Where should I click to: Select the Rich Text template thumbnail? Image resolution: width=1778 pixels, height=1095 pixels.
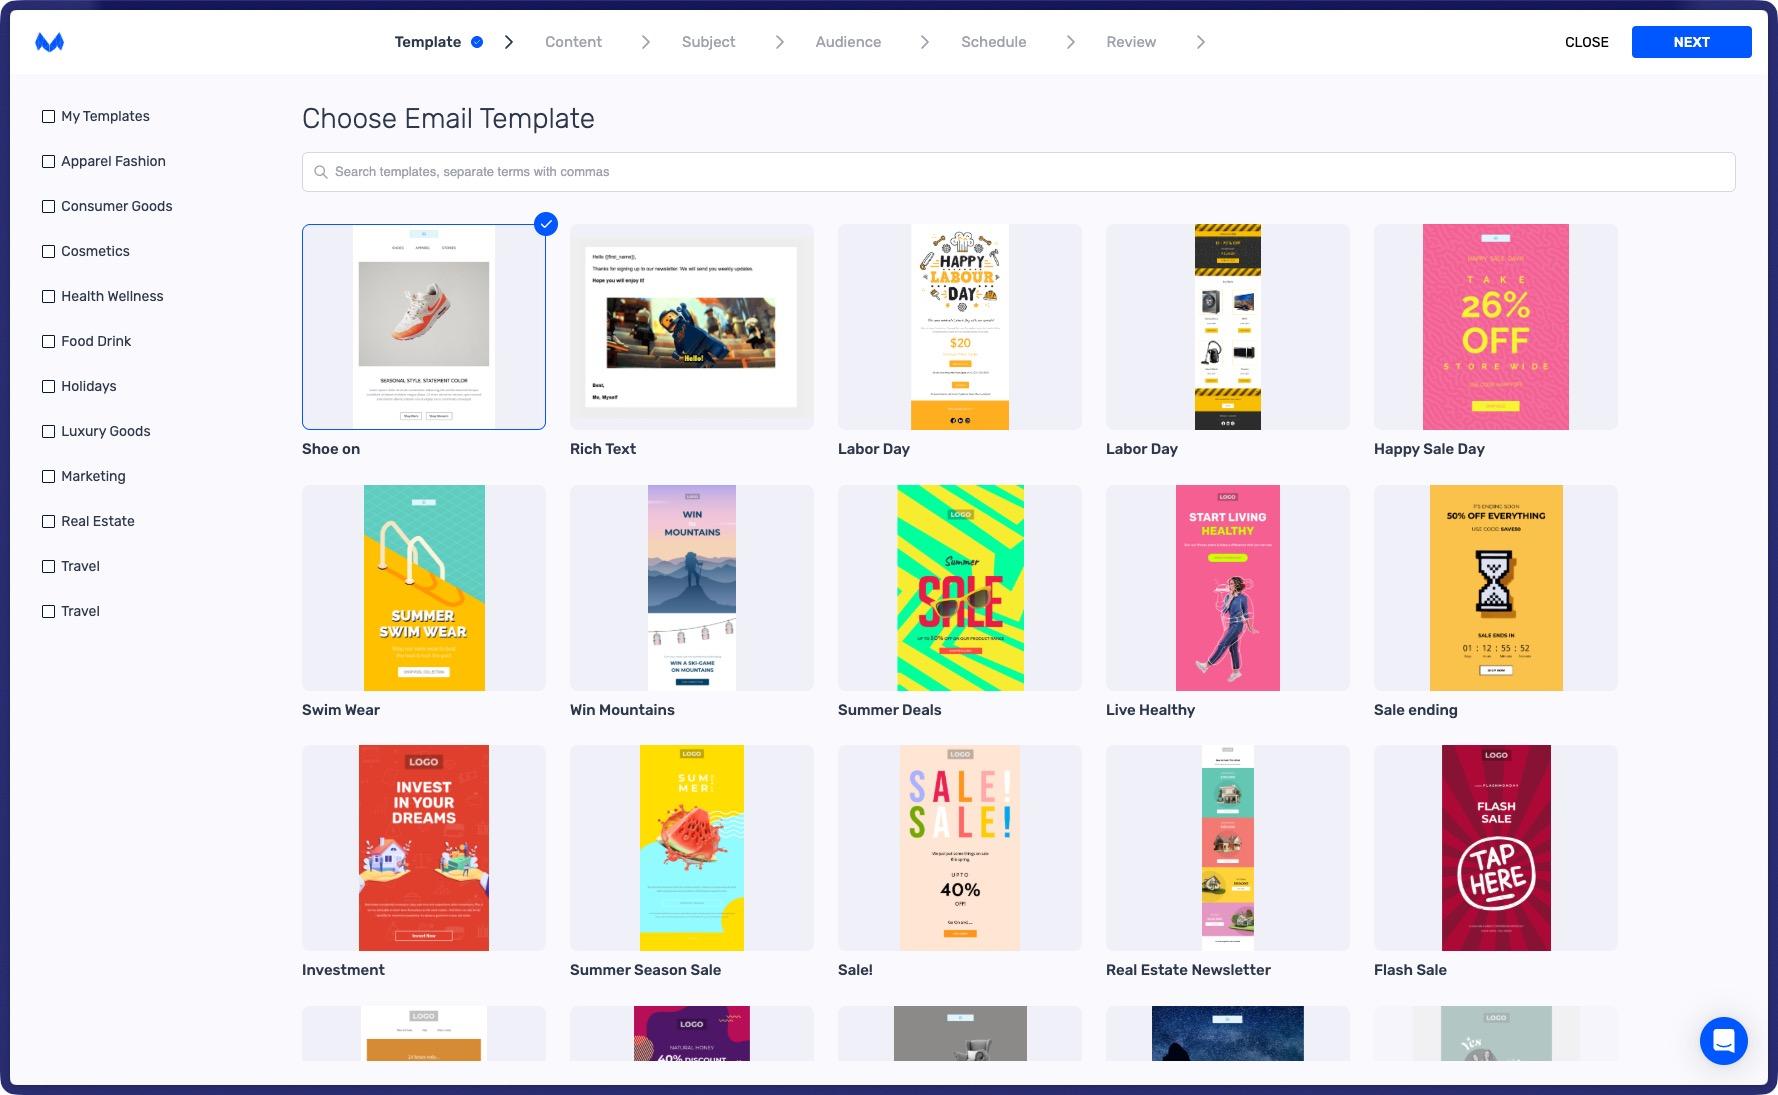[x=692, y=327]
